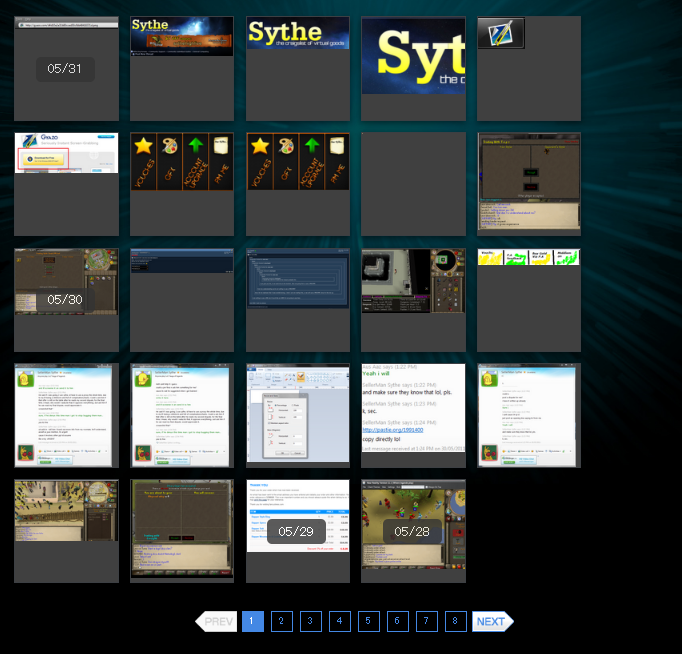The width and height of the screenshot is (682, 654).
Task: Open the enlarged yellow Sythe logo thumbnail
Action: click(x=413, y=68)
